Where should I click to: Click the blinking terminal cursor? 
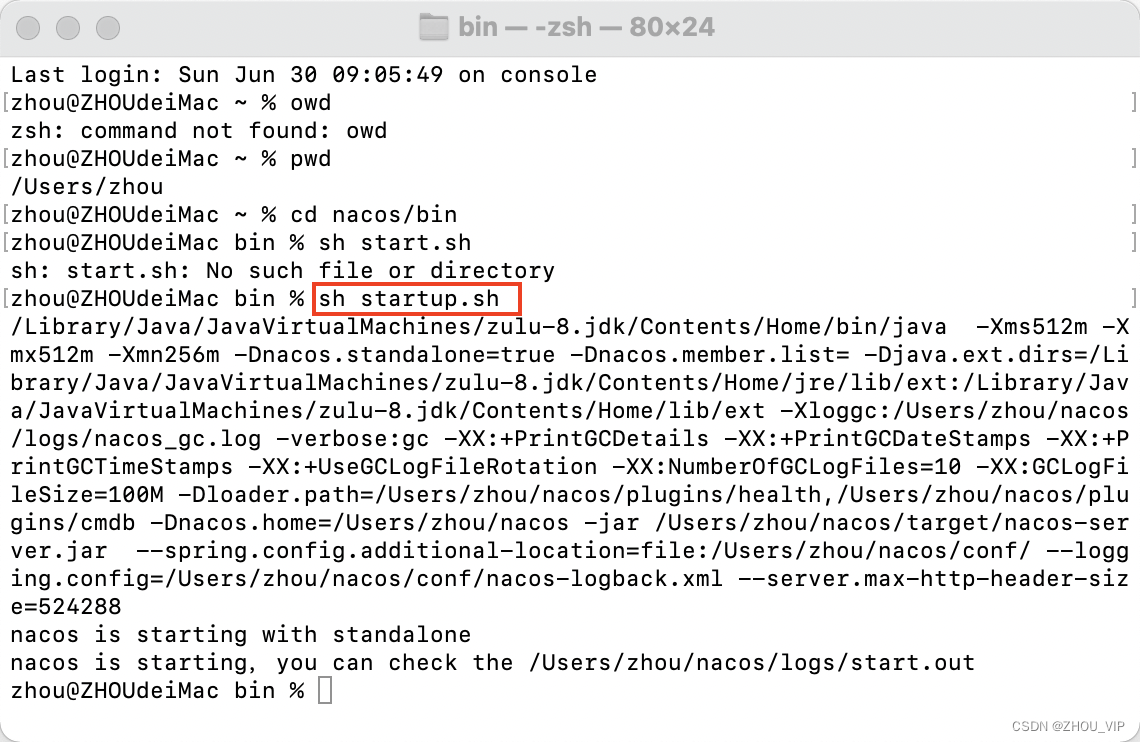(325, 690)
